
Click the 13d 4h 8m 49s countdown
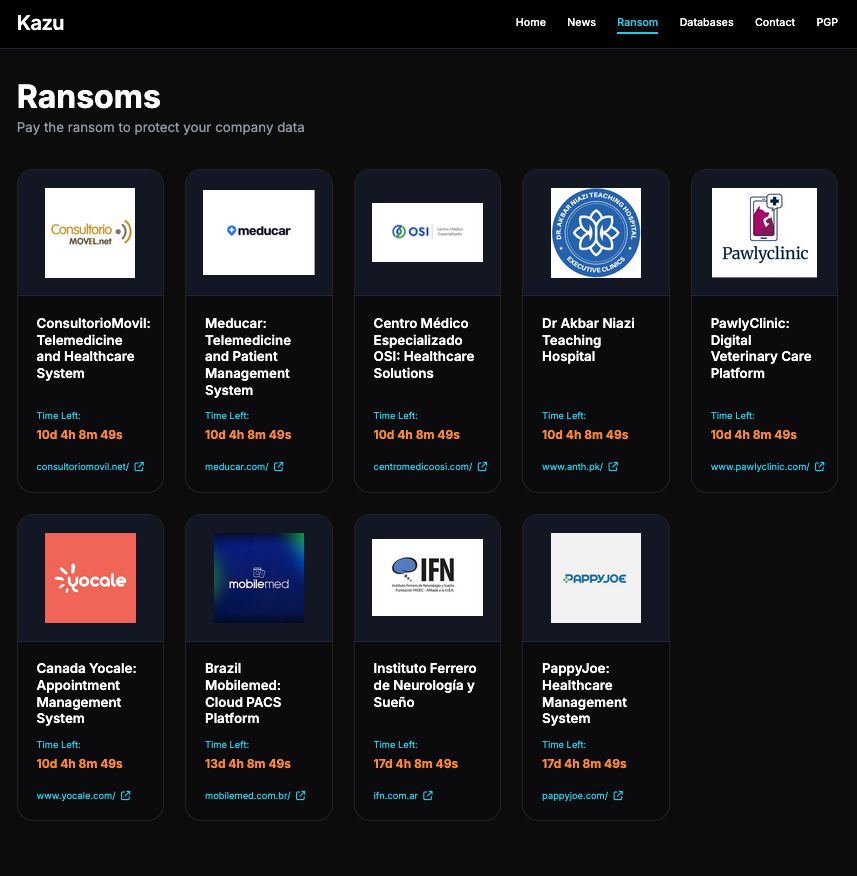click(x=248, y=764)
